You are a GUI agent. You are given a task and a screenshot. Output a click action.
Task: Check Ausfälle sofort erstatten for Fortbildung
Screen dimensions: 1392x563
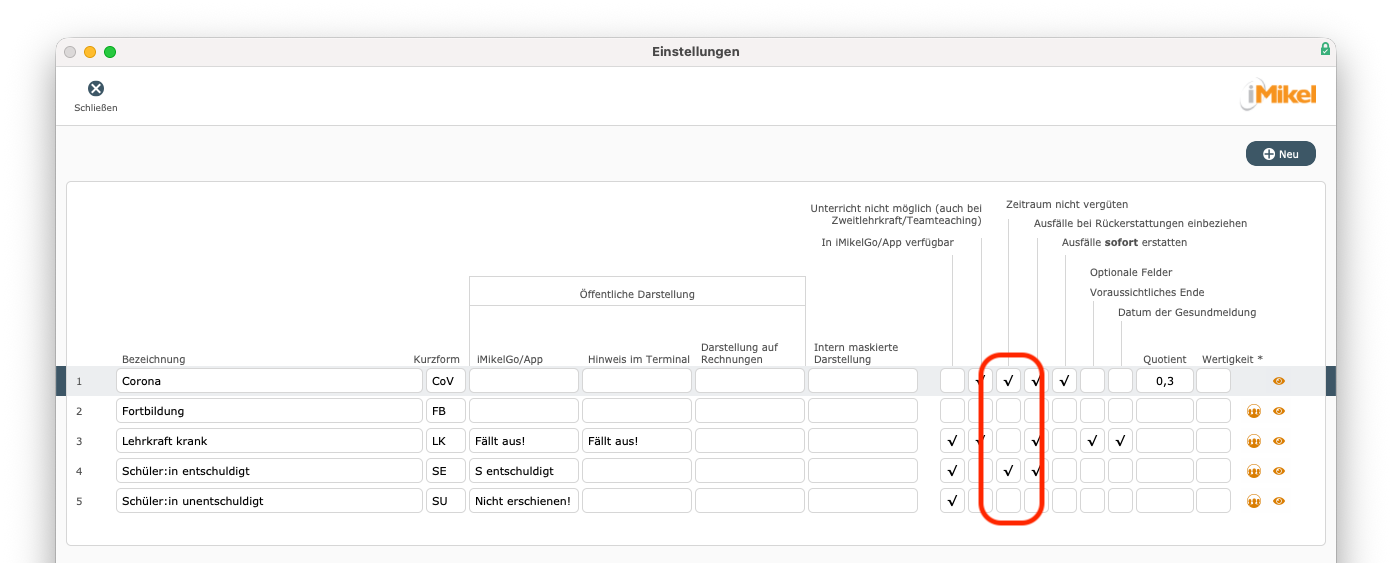pos(1064,411)
